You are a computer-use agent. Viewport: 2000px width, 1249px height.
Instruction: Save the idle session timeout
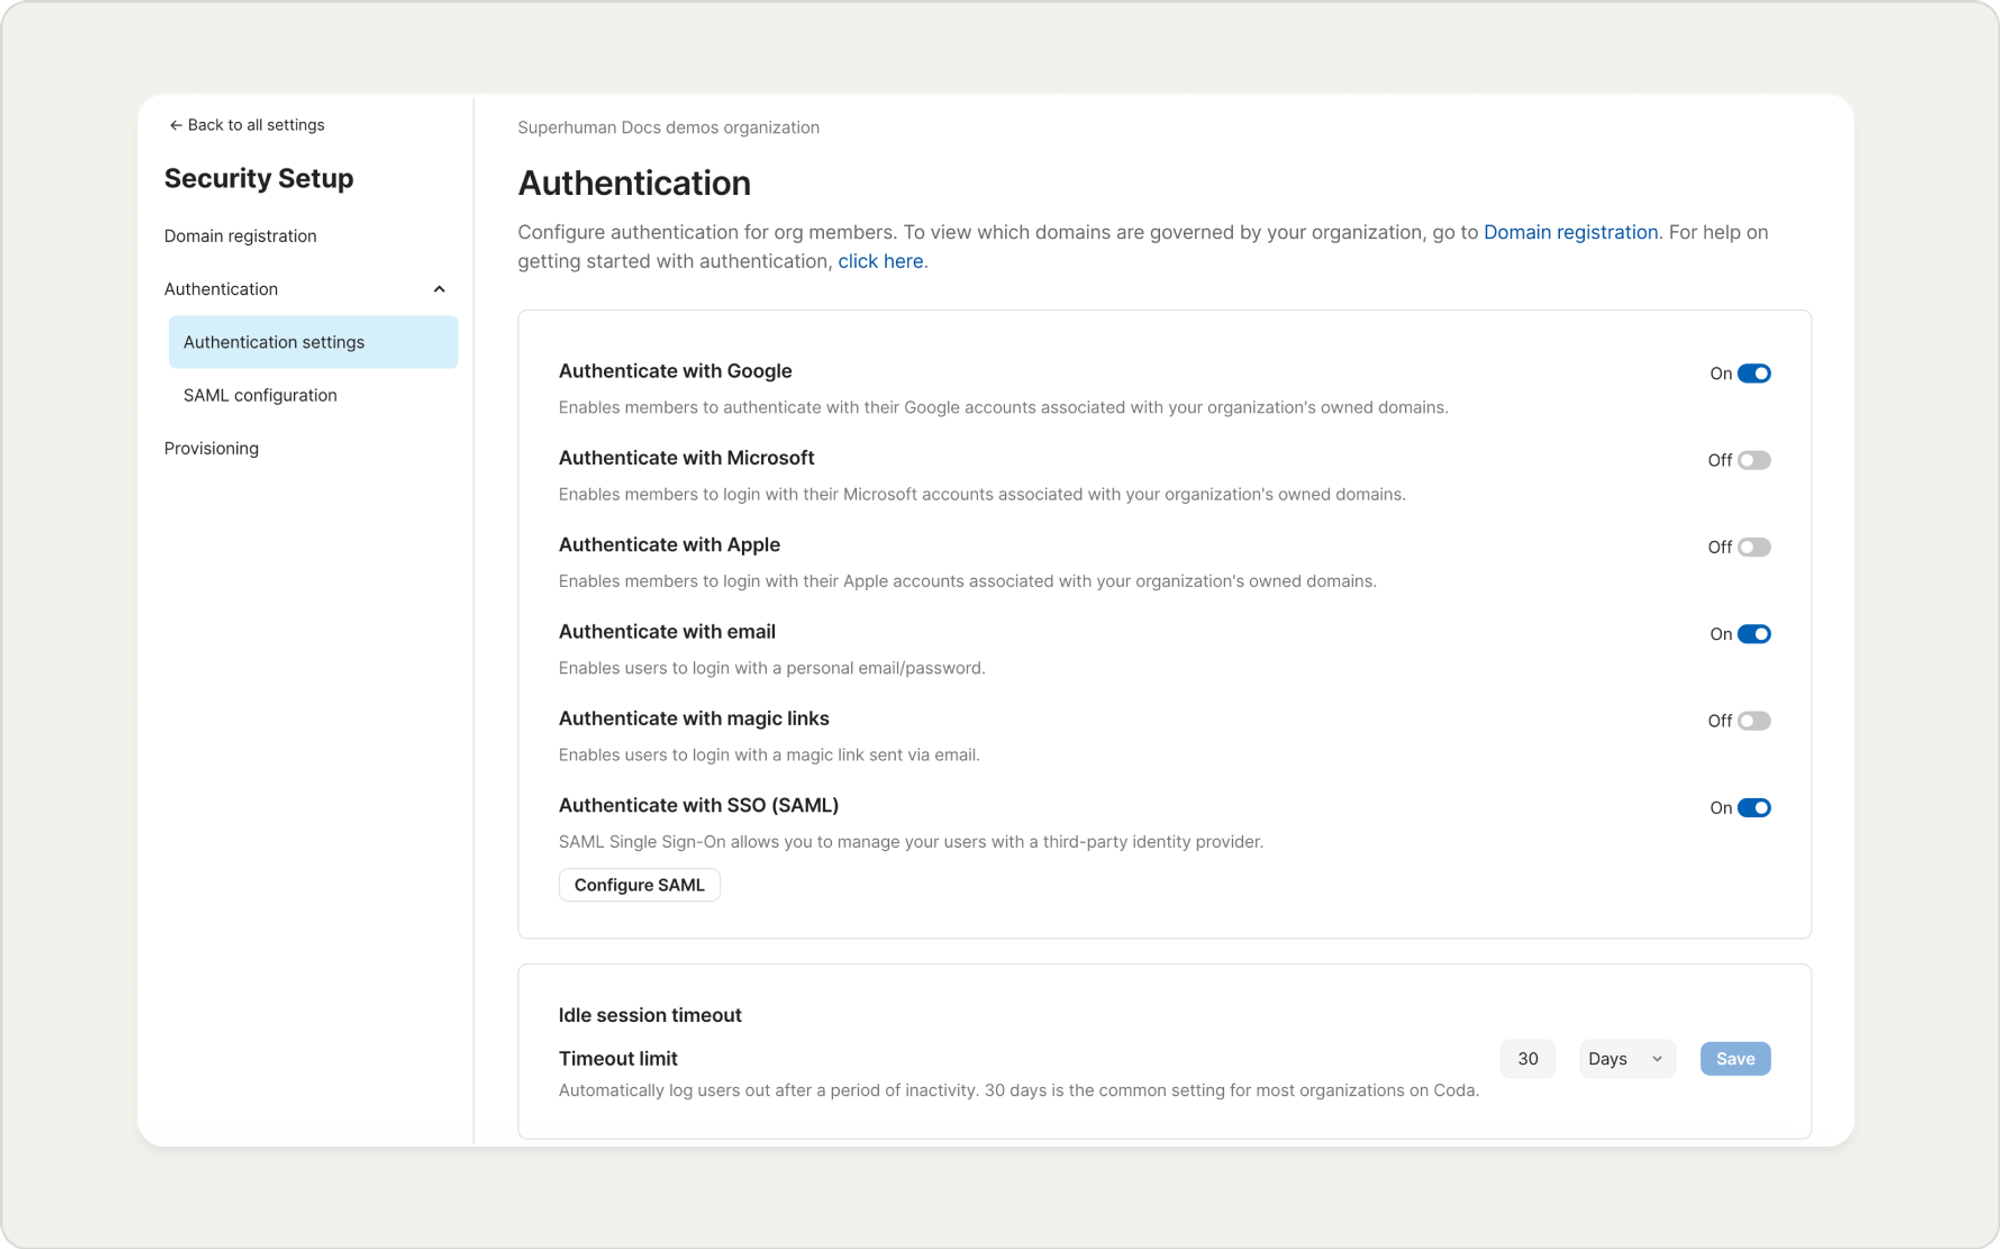coord(1735,1058)
